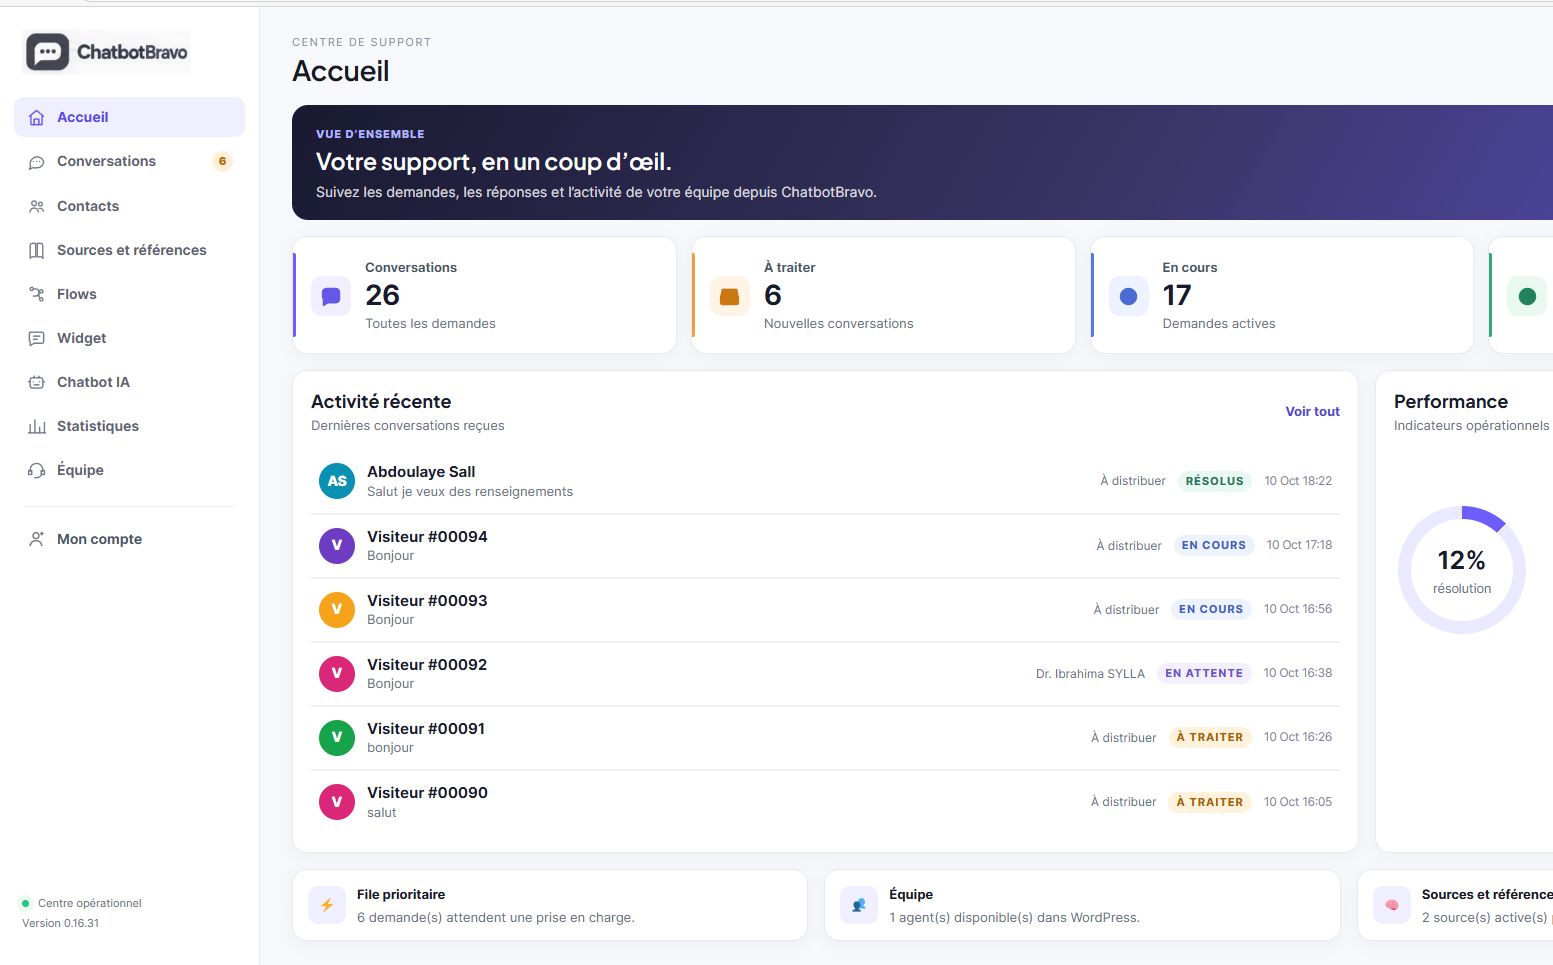Click the Flows branching icon
The image size is (1553, 965).
point(37,294)
